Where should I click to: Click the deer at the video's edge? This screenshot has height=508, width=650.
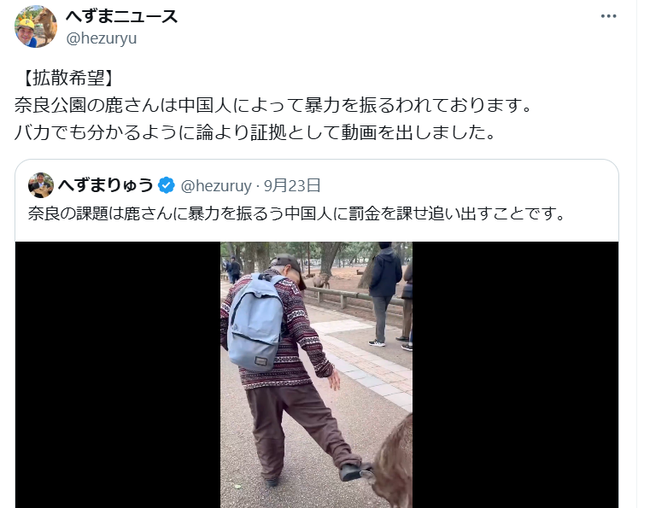tap(394, 464)
